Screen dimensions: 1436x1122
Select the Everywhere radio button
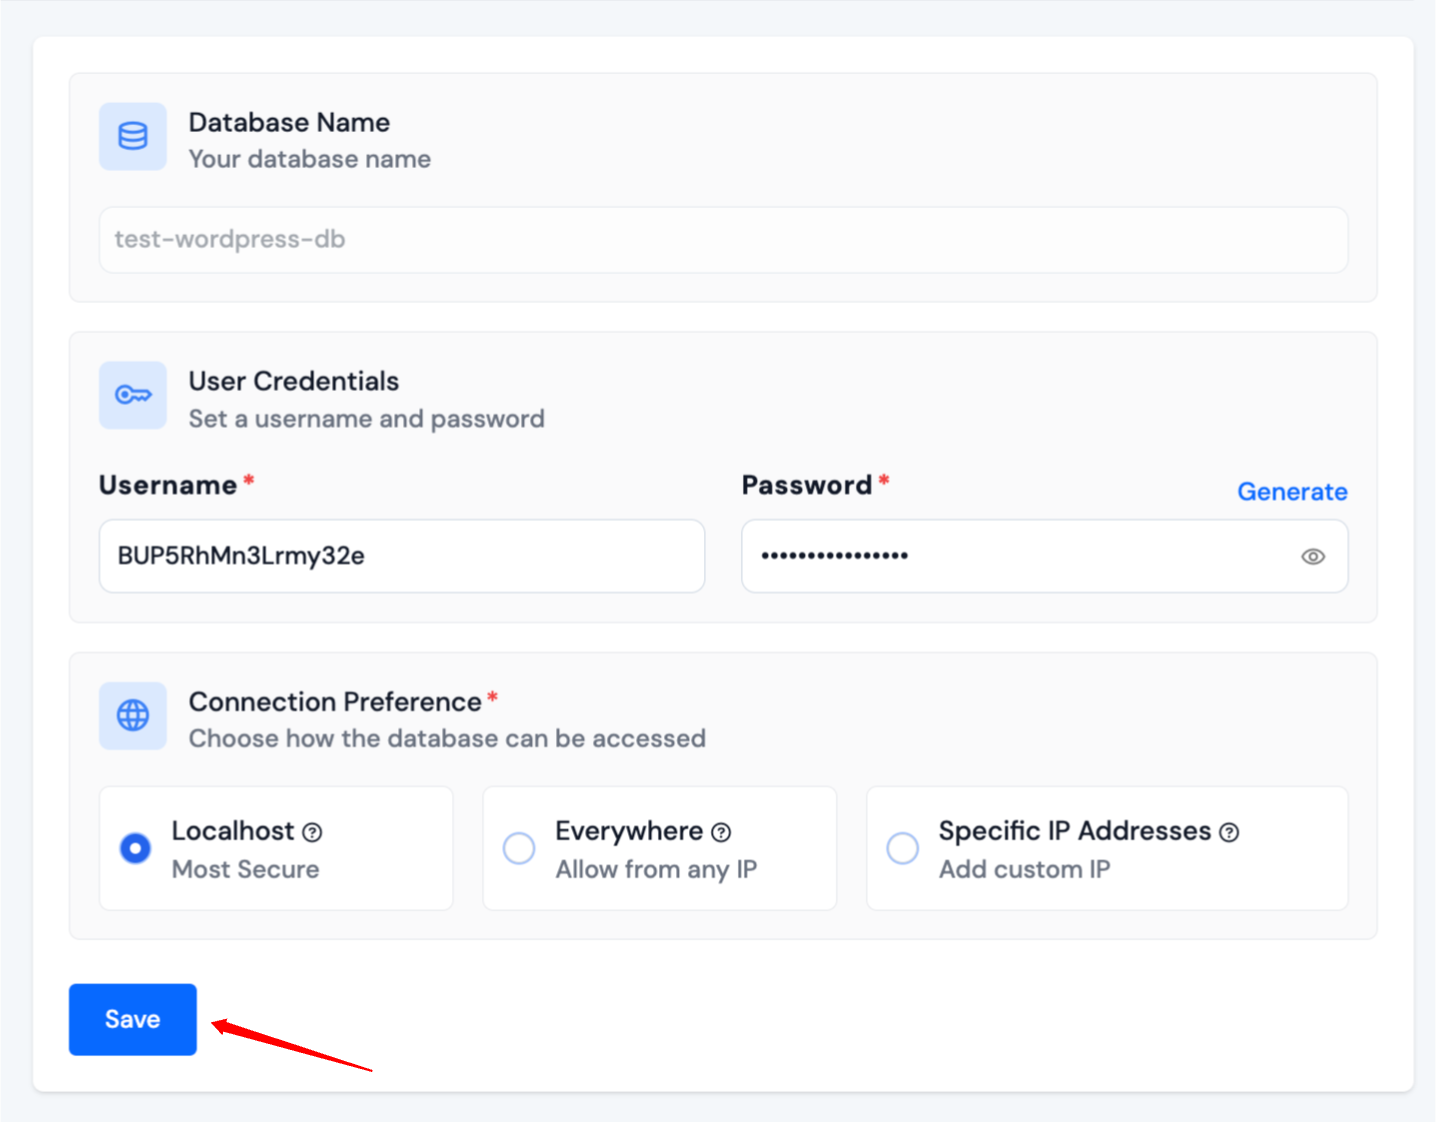(x=519, y=848)
